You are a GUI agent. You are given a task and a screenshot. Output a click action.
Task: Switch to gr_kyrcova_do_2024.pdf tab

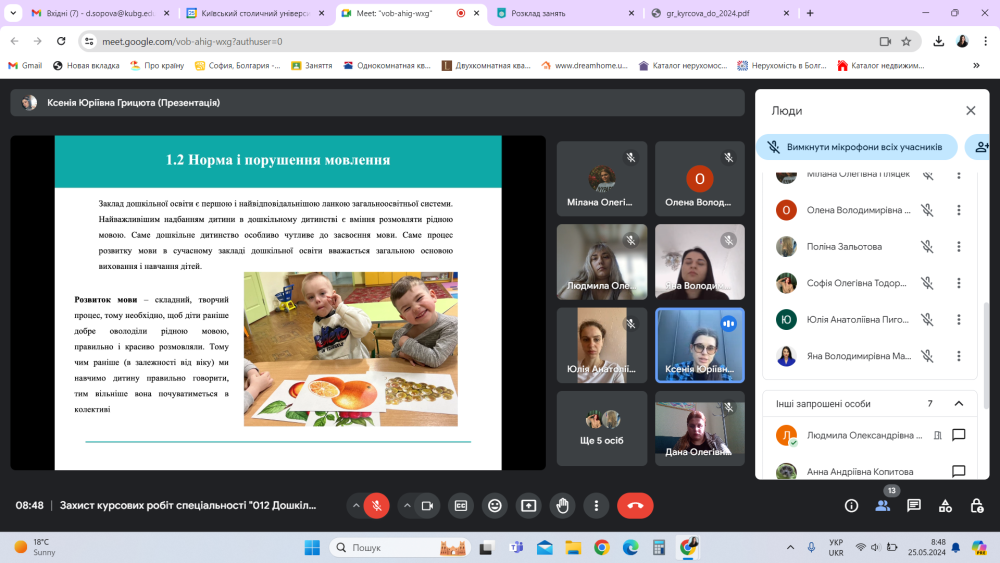721,13
